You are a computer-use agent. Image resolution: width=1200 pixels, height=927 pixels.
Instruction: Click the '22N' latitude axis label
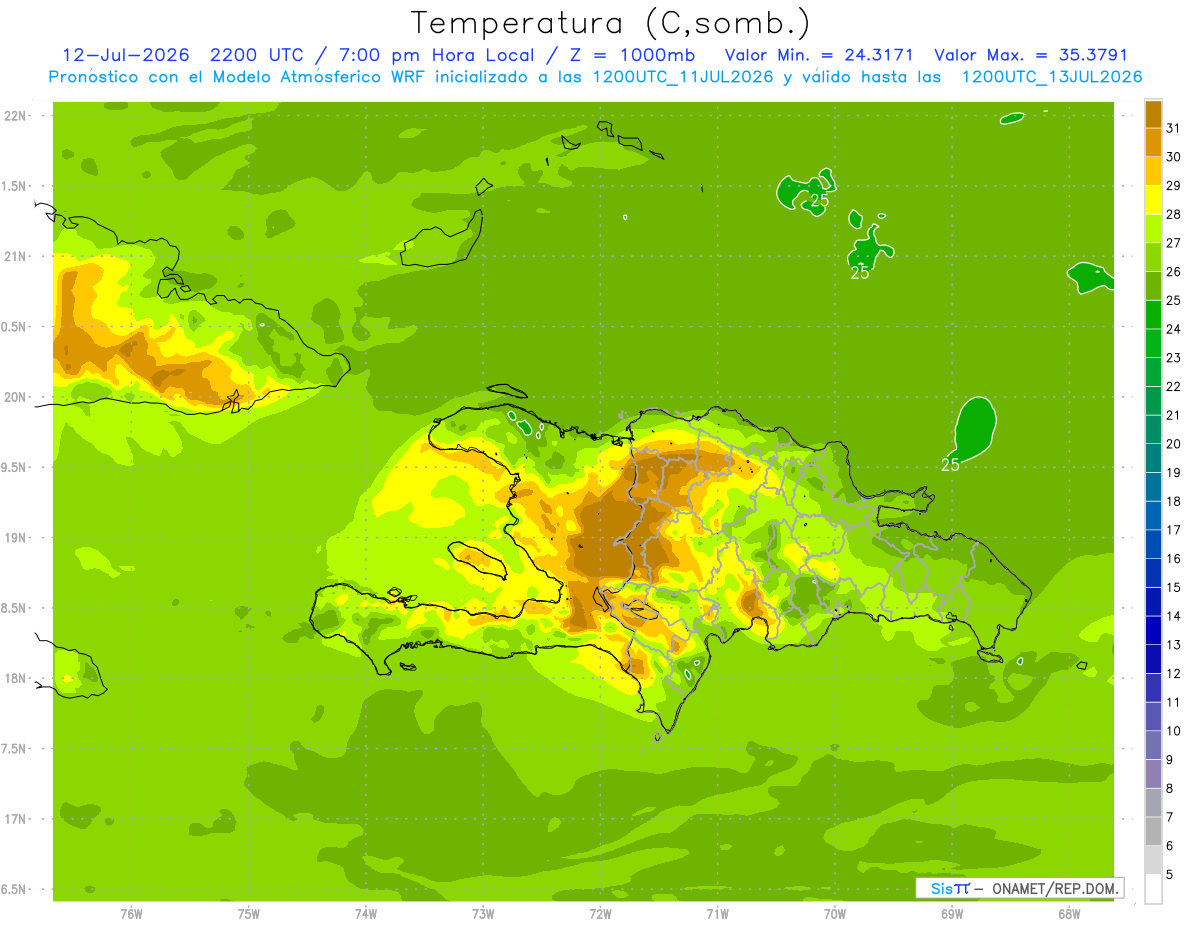[17, 116]
